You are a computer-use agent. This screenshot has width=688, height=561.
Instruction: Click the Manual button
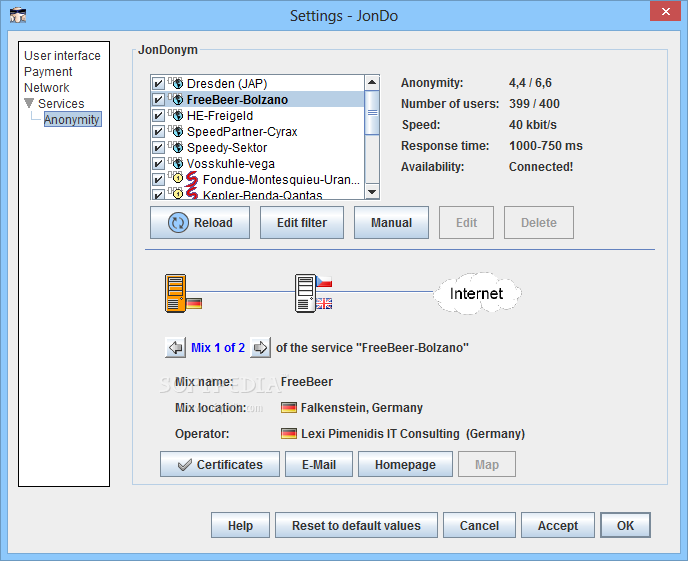tap(391, 222)
